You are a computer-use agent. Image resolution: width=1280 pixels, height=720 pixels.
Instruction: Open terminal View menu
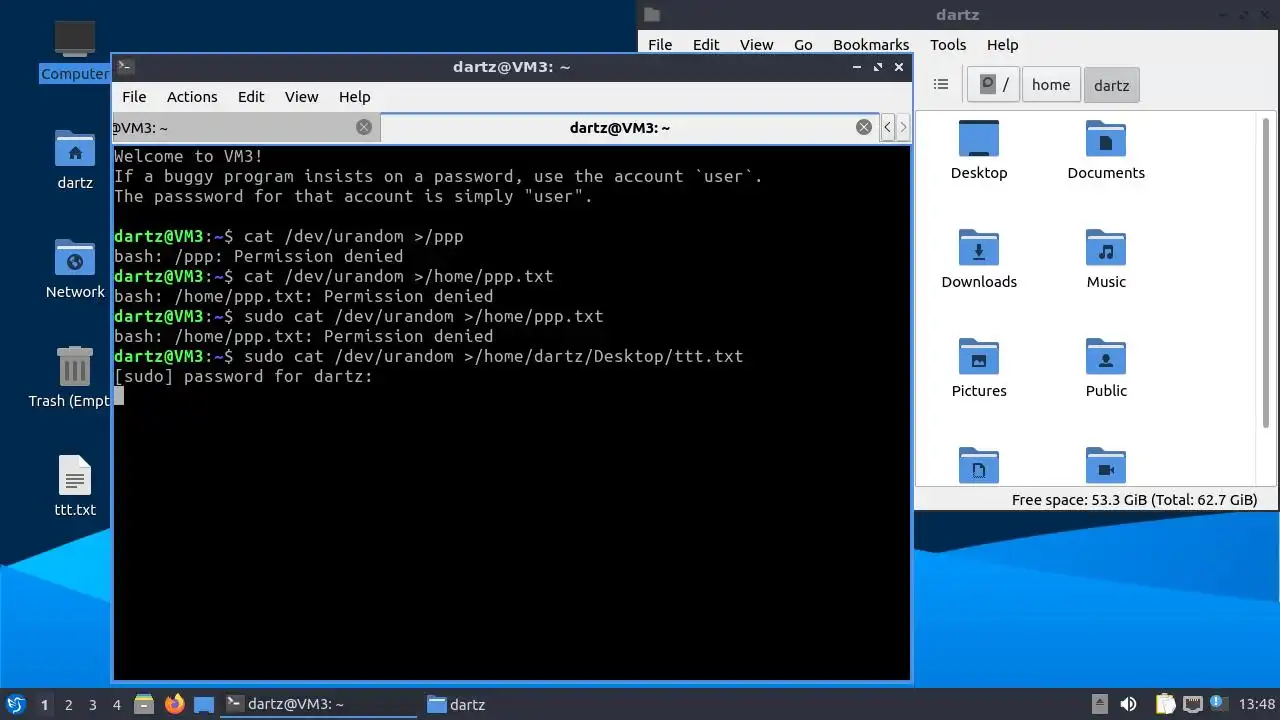[x=301, y=97]
